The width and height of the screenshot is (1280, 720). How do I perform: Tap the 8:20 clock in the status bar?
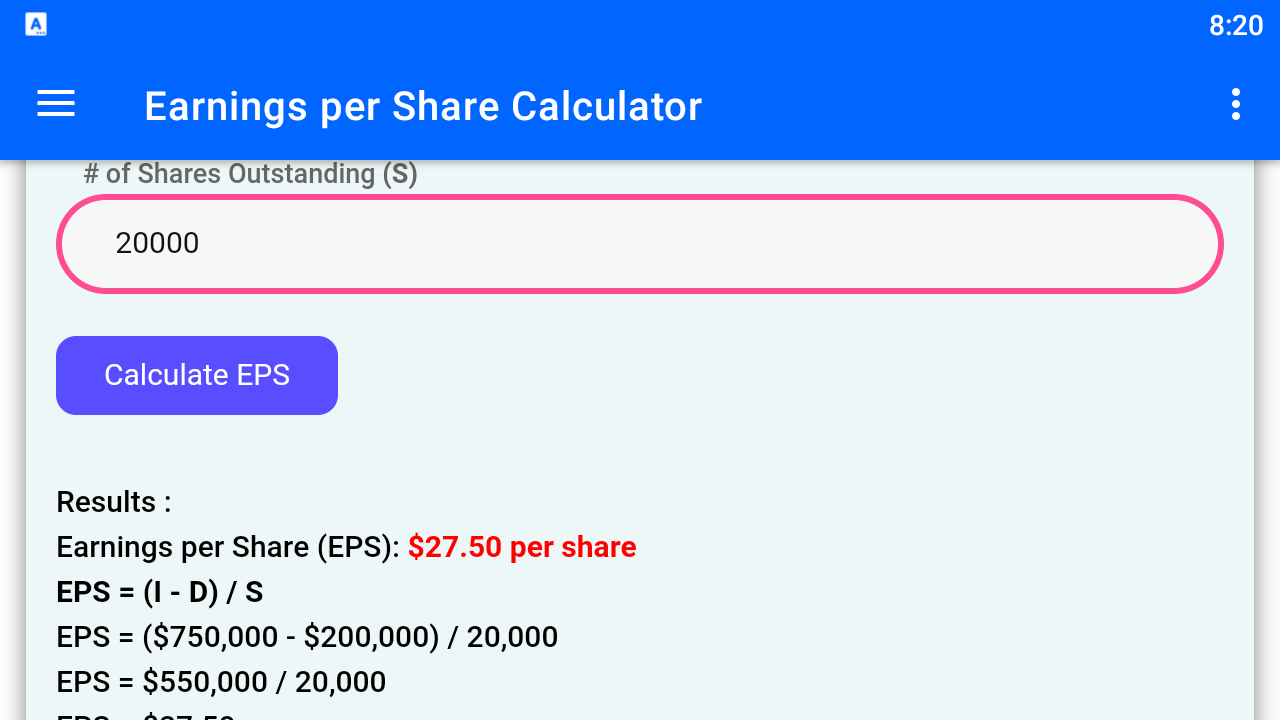pos(1235,25)
